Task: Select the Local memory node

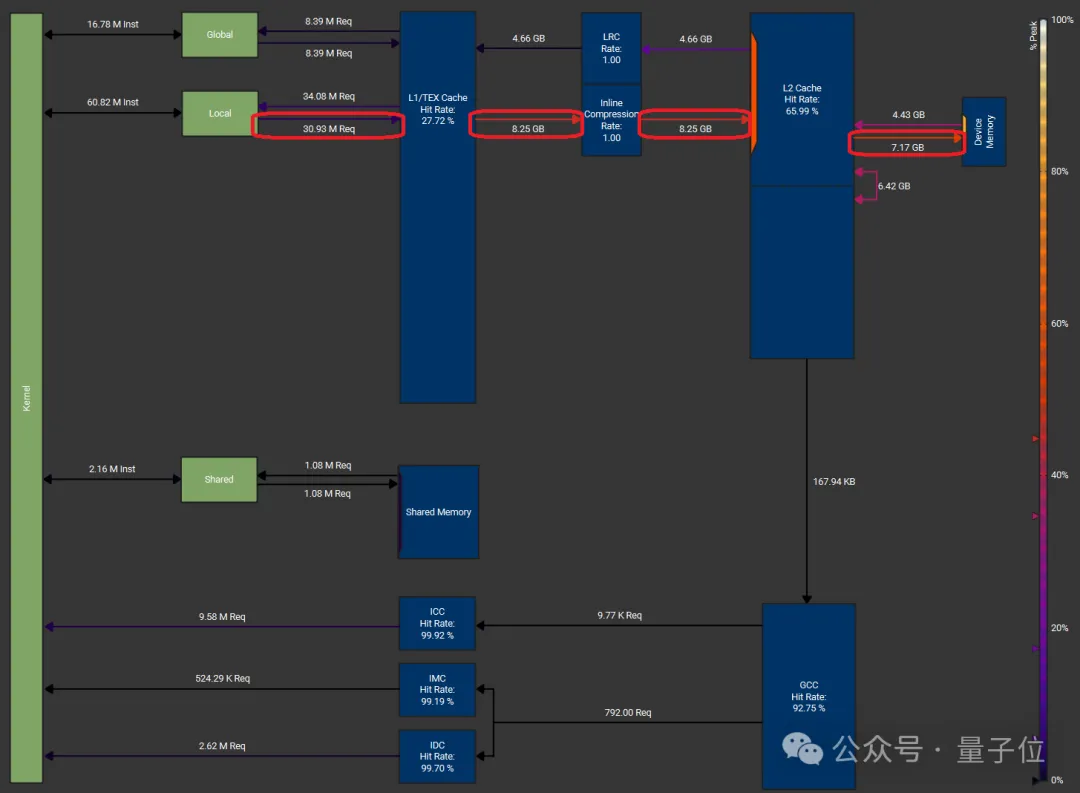Action: 219,114
